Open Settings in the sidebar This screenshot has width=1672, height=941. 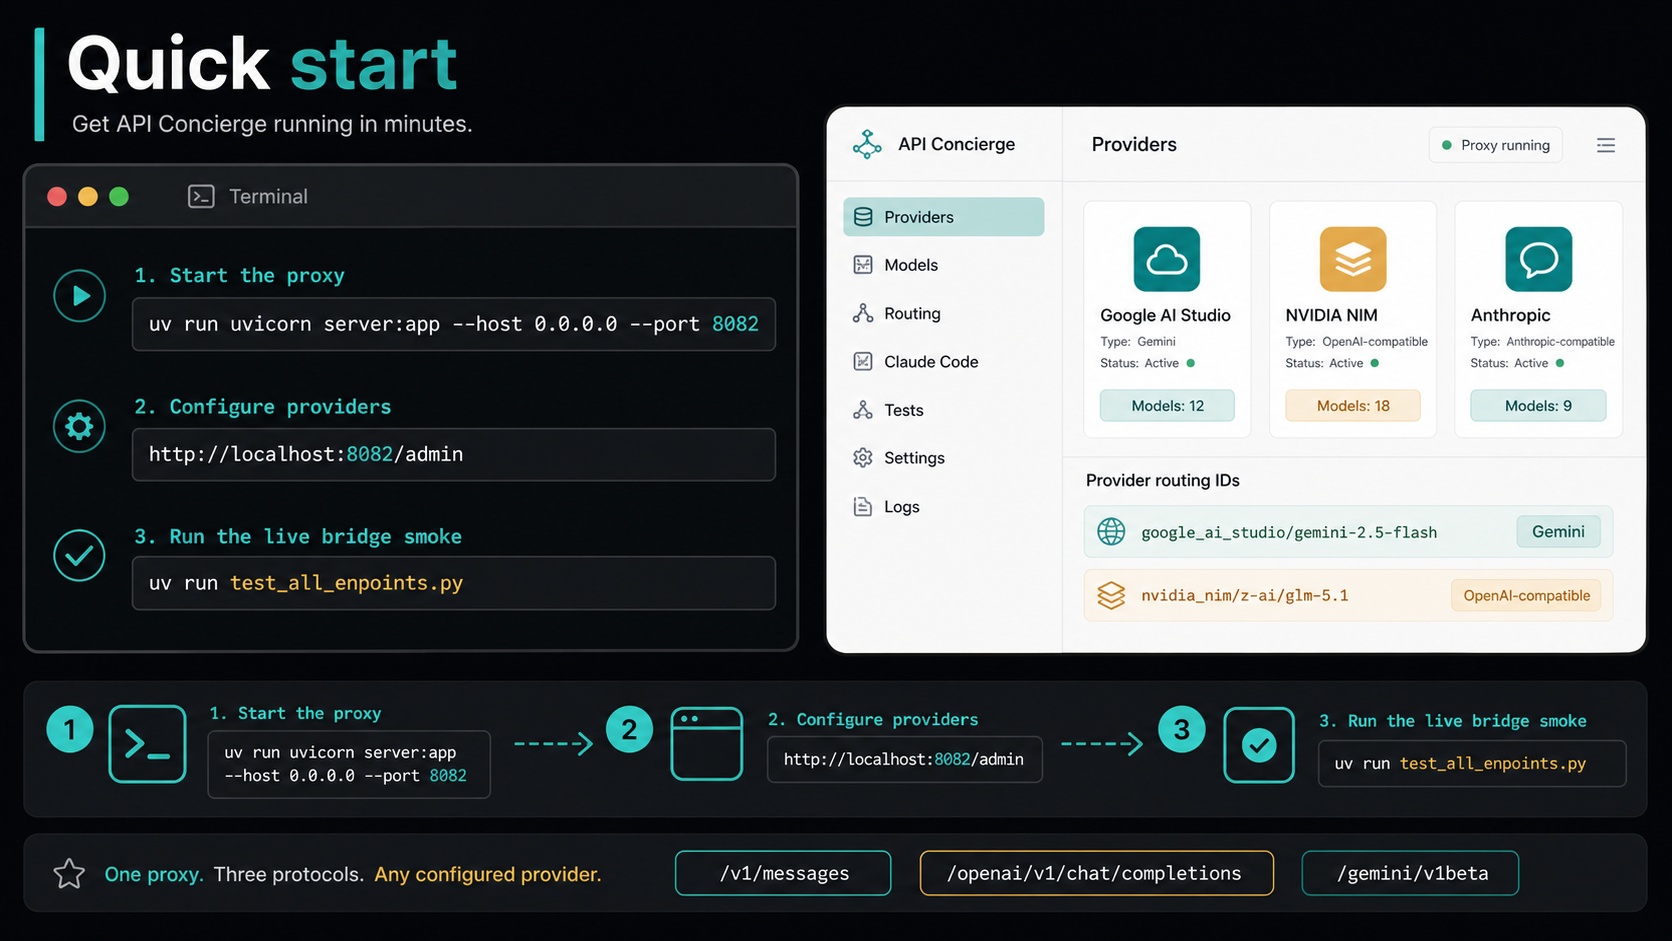point(944,457)
